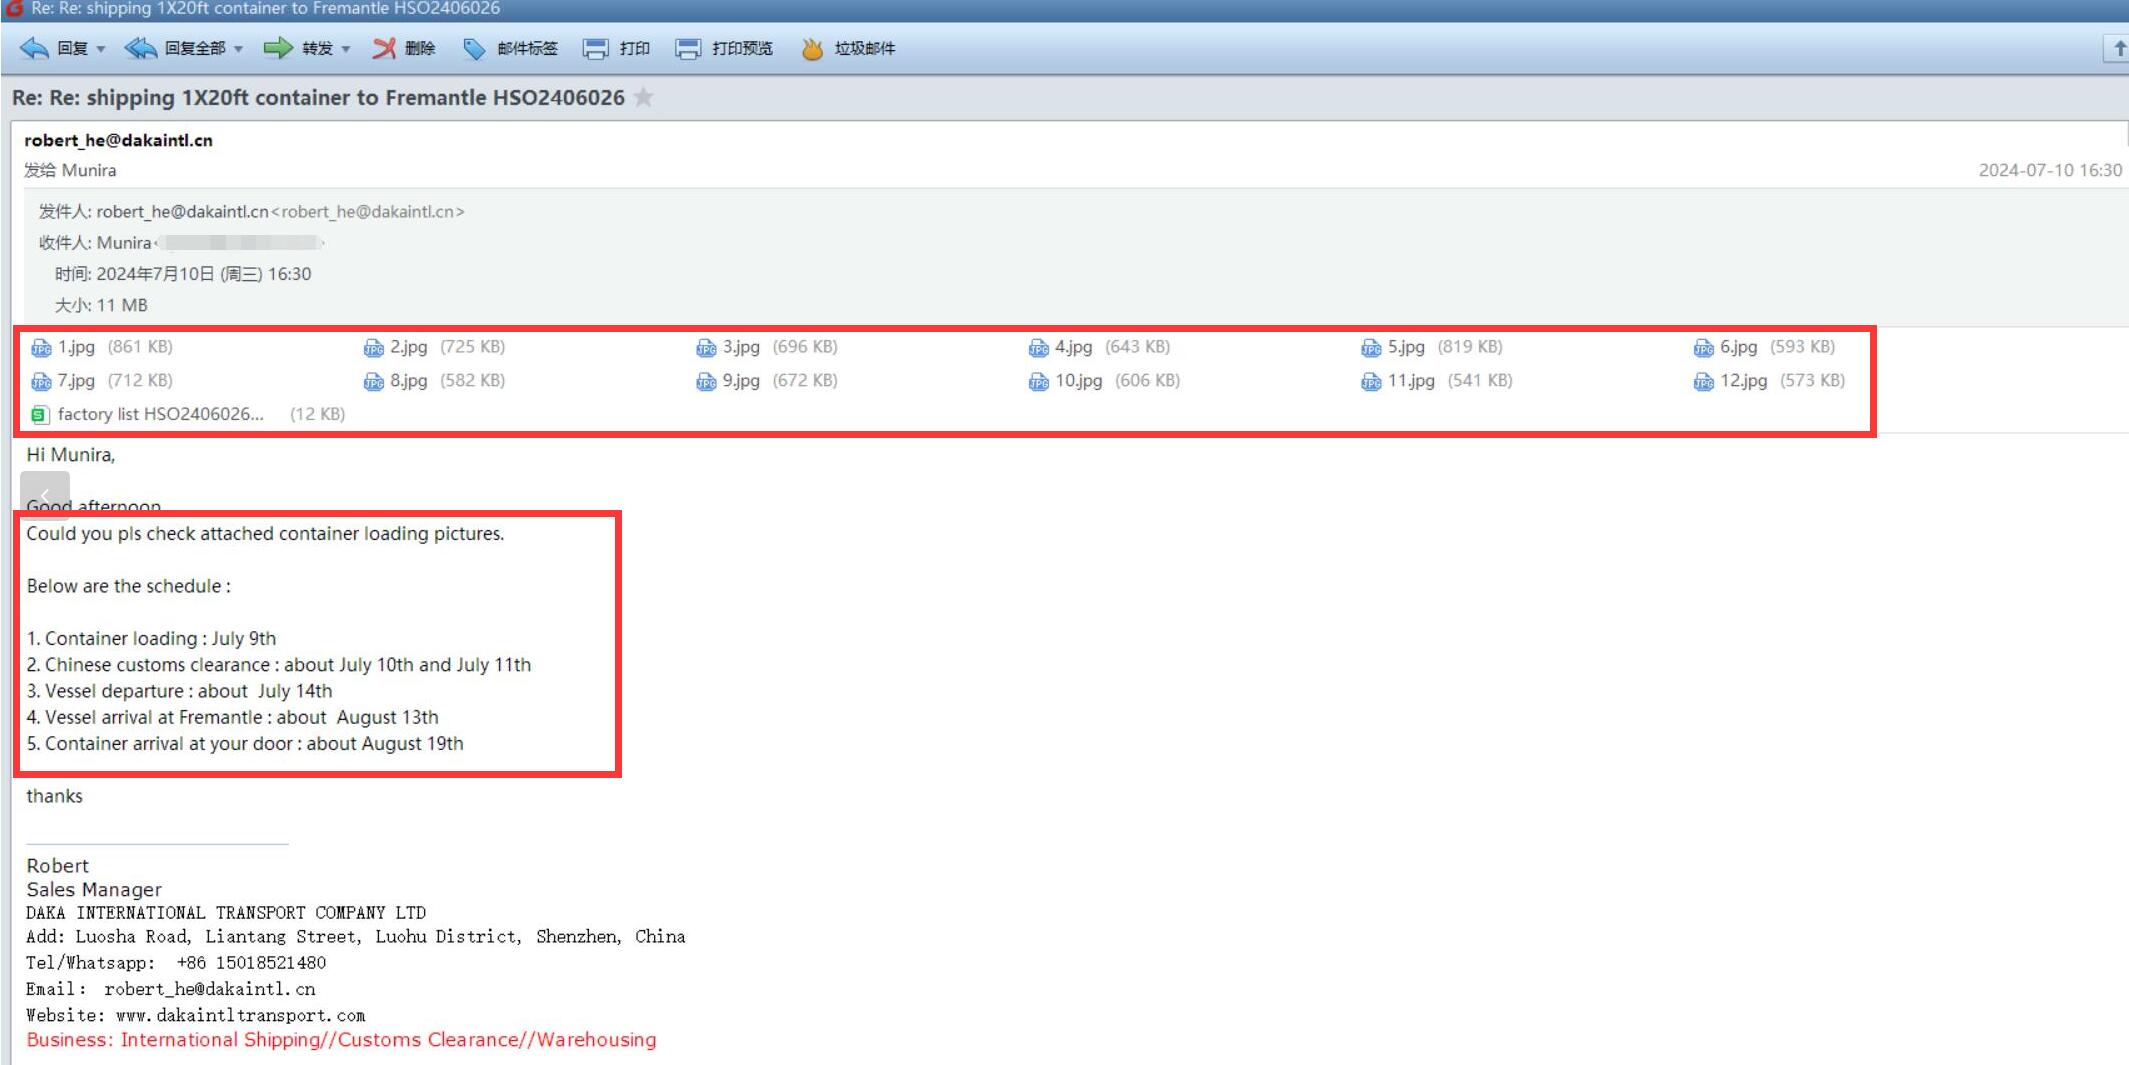Screen dimensions: 2129x1065
Task: Click the signature email robert_he@dakaintl.cn
Action: pyautogui.click(x=210, y=989)
